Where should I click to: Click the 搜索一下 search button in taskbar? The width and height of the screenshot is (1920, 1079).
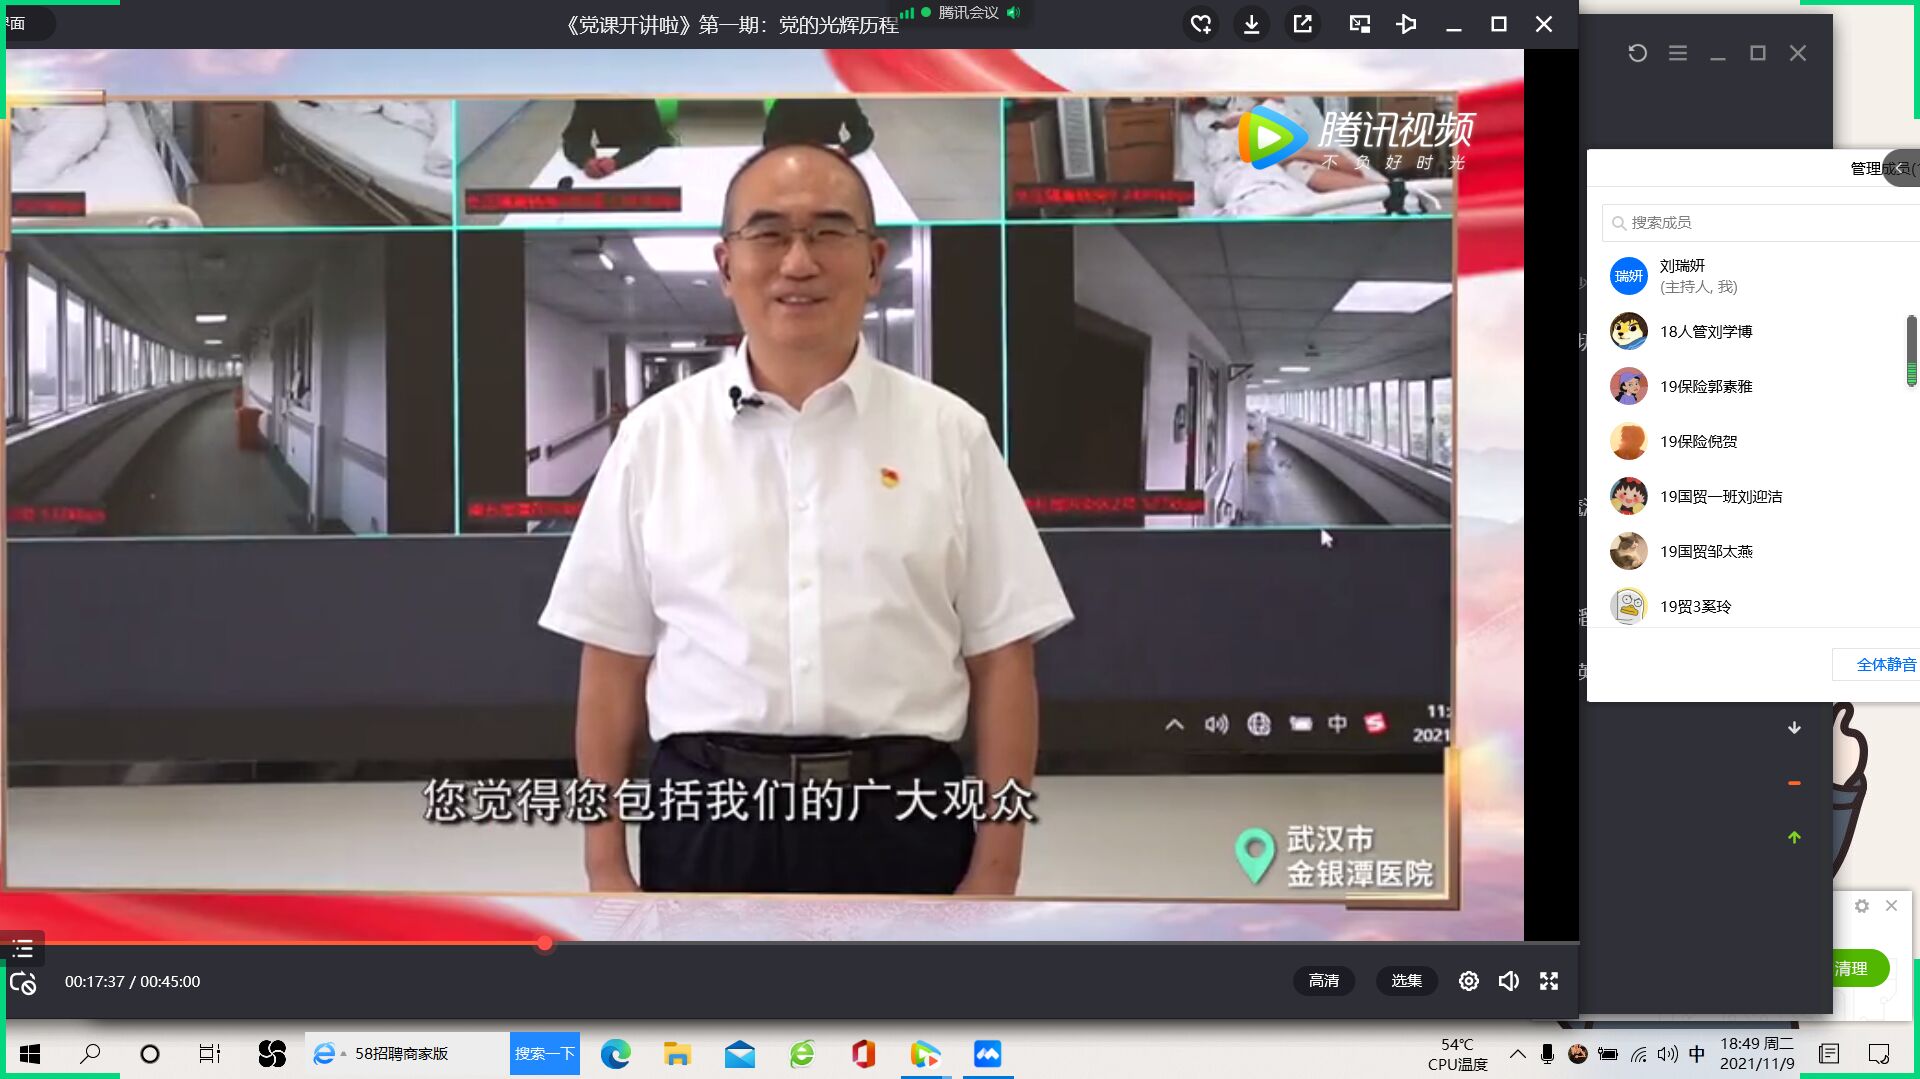(x=544, y=1054)
